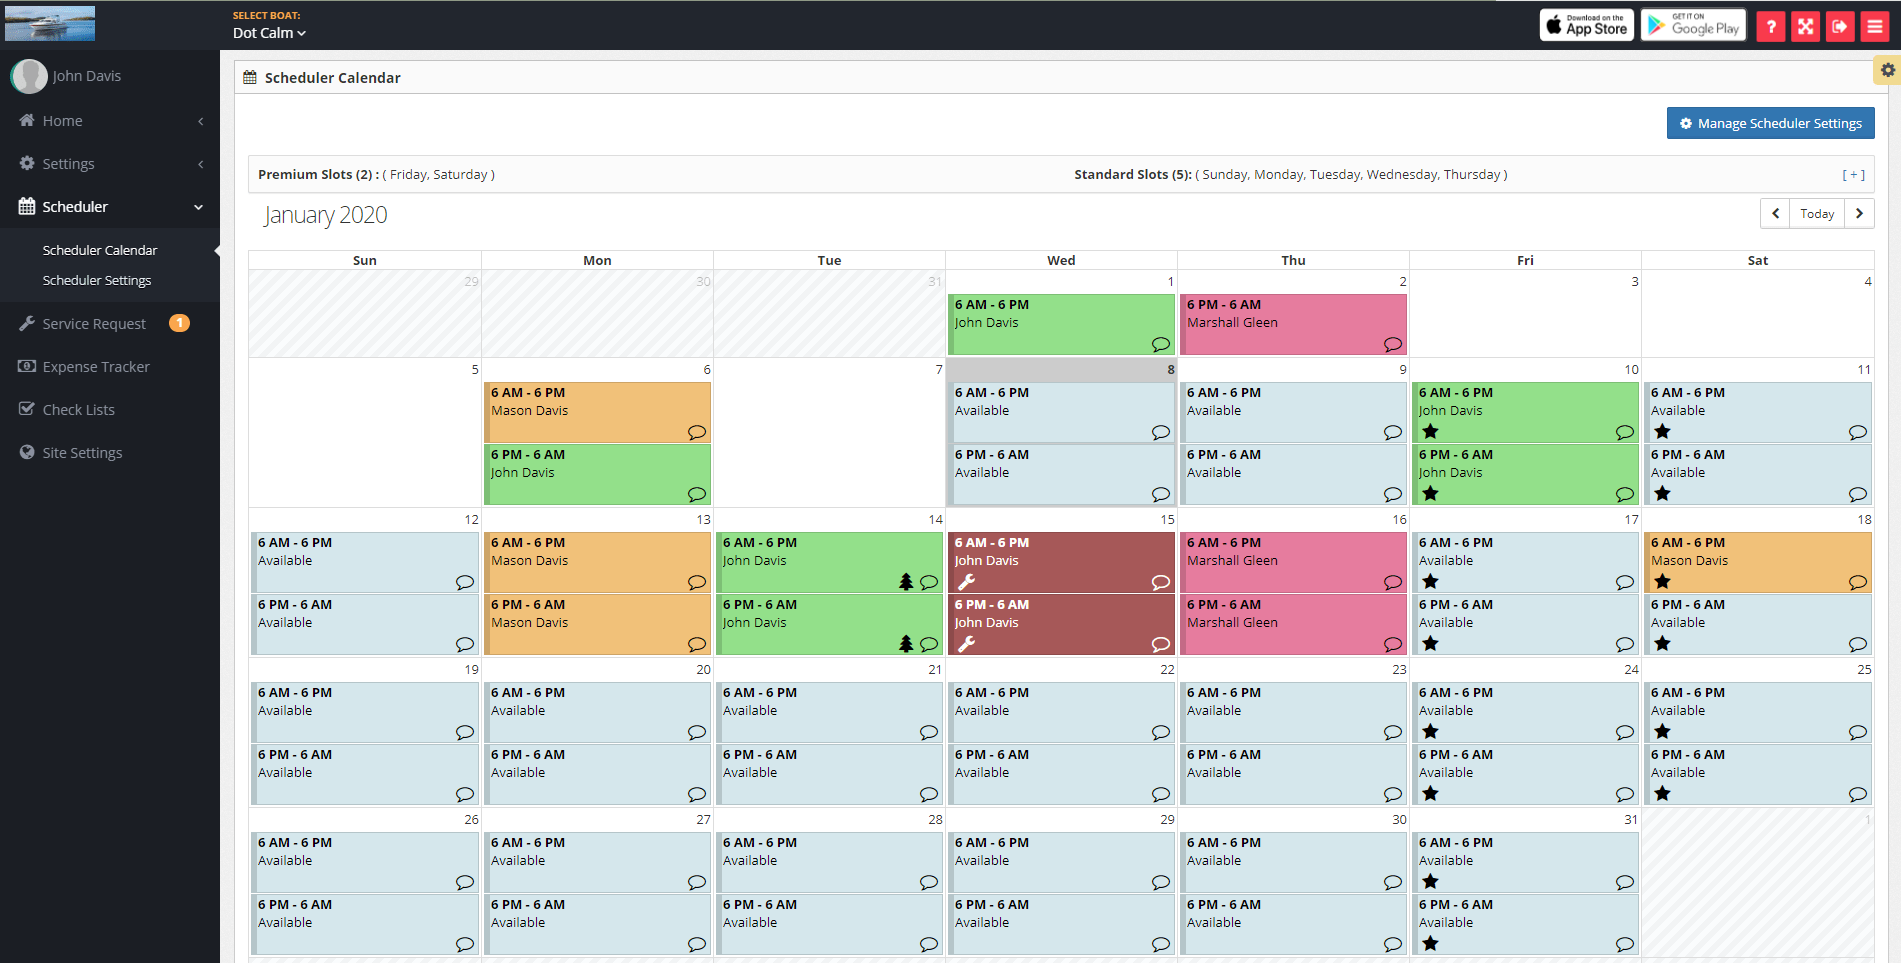Open the red hamburger menu icon
Screen dimensions: 1901x963
click(1875, 27)
